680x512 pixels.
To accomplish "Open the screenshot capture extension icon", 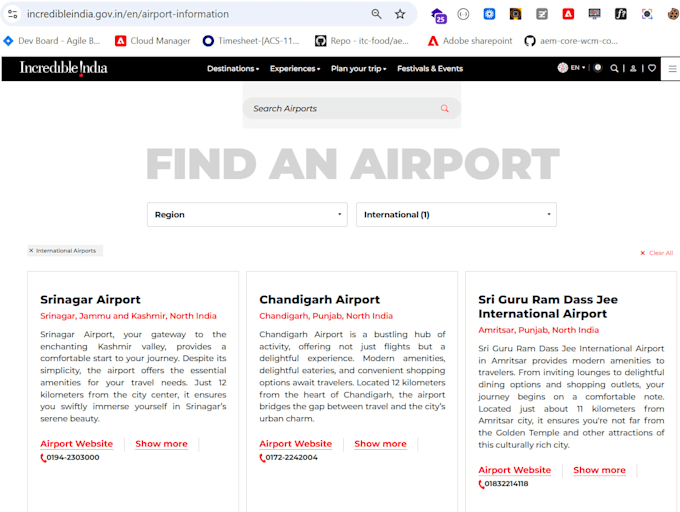I will point(647,14).
